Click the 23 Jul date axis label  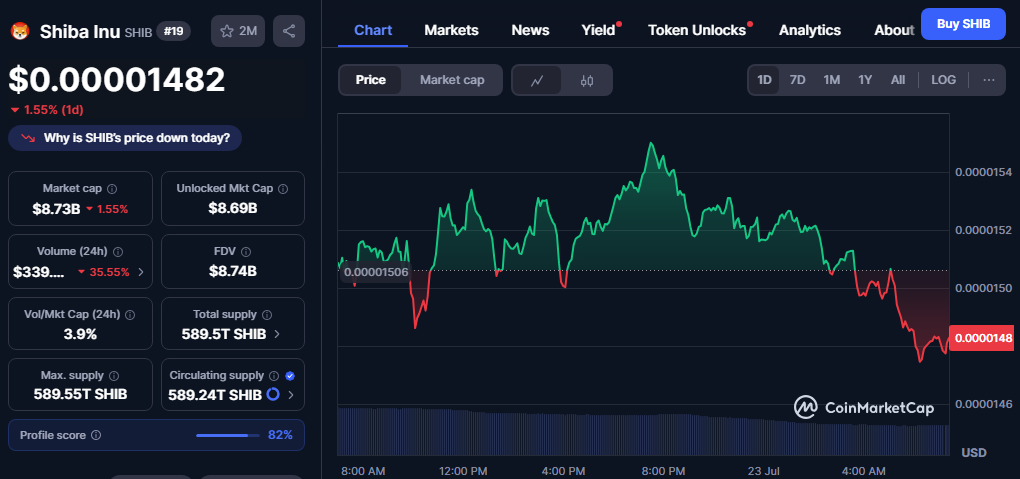tap(764, 471)
